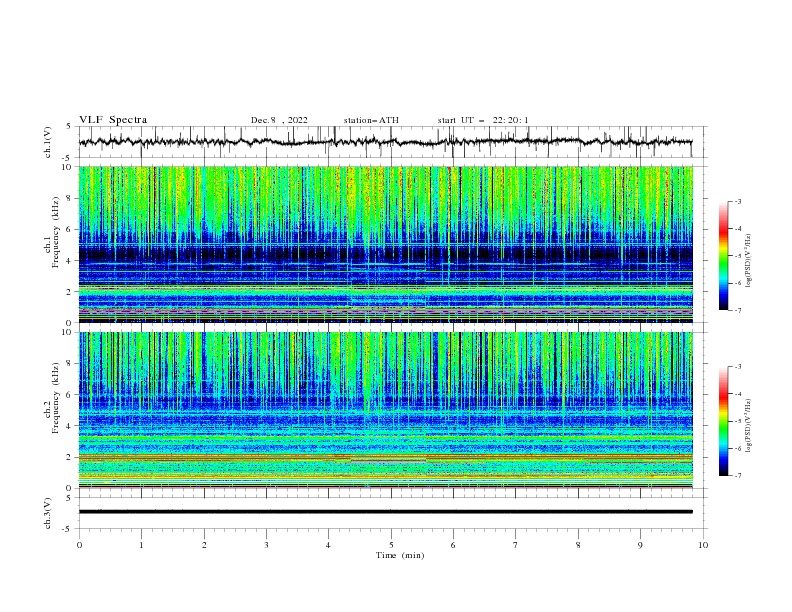
Task: Click time axis tick label "3"
Action: [266, 545]
